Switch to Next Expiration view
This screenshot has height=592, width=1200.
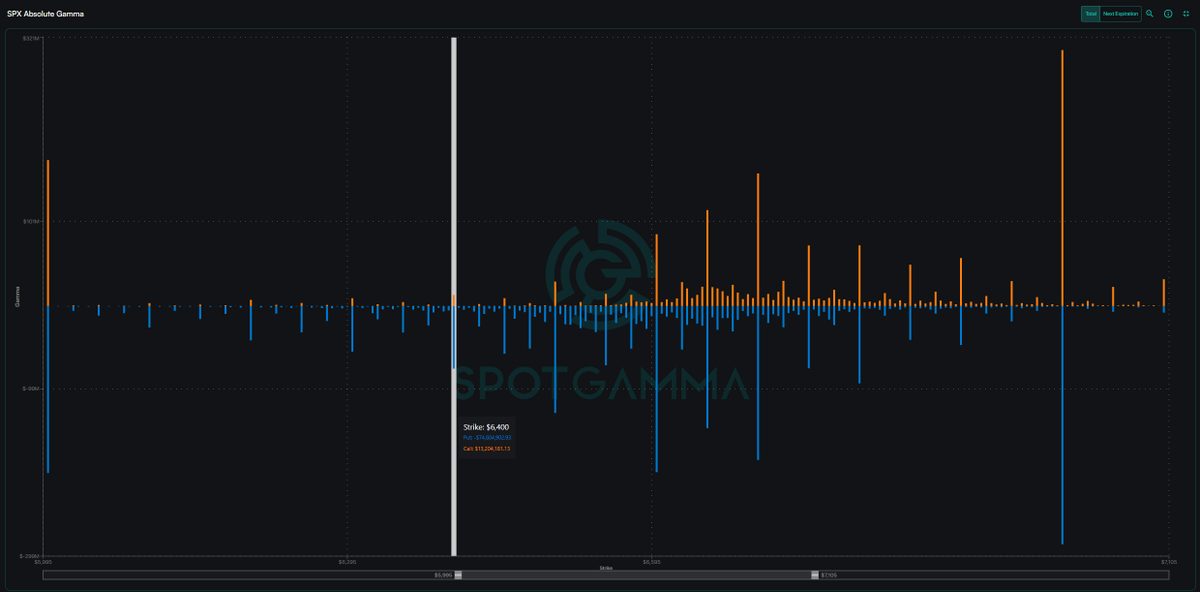(x=1121, y=14)
